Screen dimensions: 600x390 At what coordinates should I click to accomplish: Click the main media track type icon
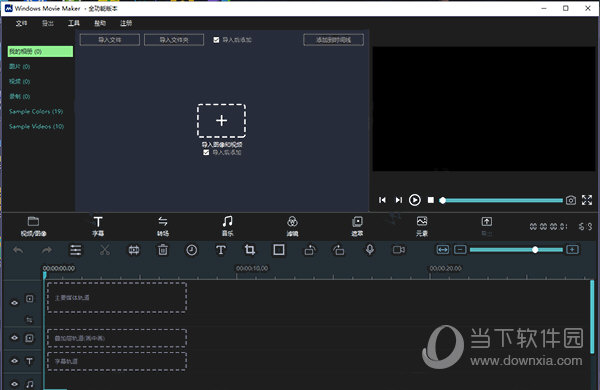click(x=29, y=299)
